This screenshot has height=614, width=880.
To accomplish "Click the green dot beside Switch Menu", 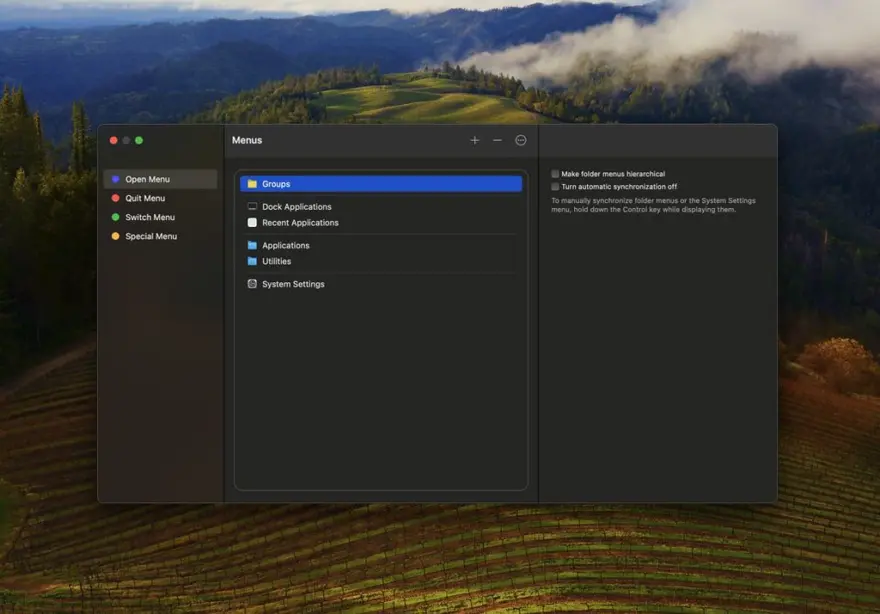I will tap(116, 217).
